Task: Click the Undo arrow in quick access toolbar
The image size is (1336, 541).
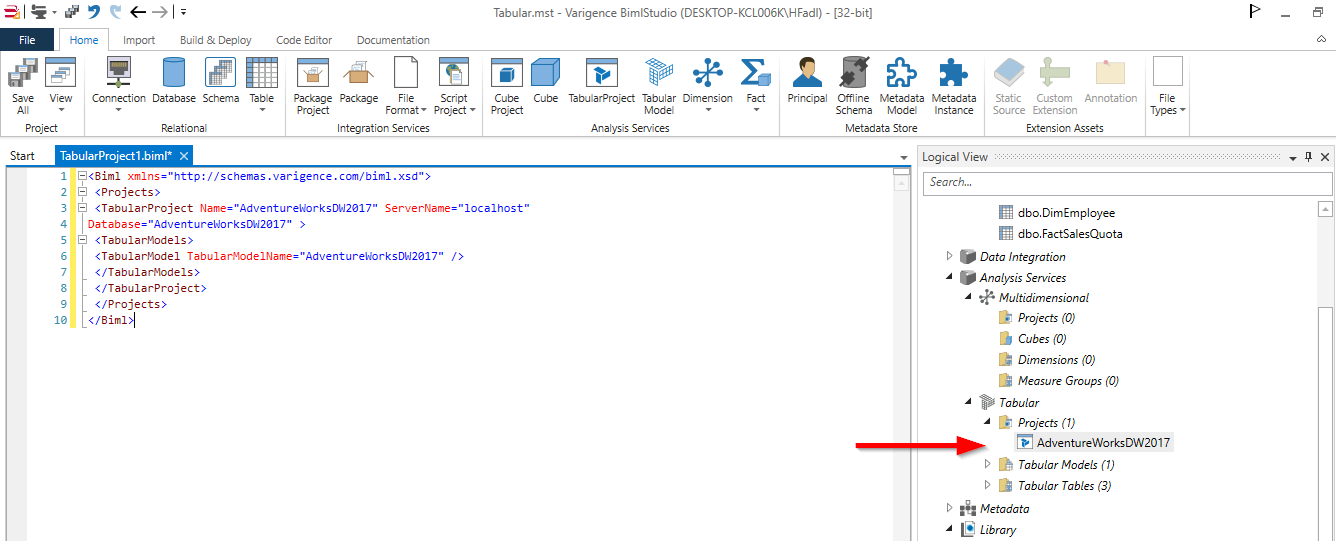Action: [93, 12]
